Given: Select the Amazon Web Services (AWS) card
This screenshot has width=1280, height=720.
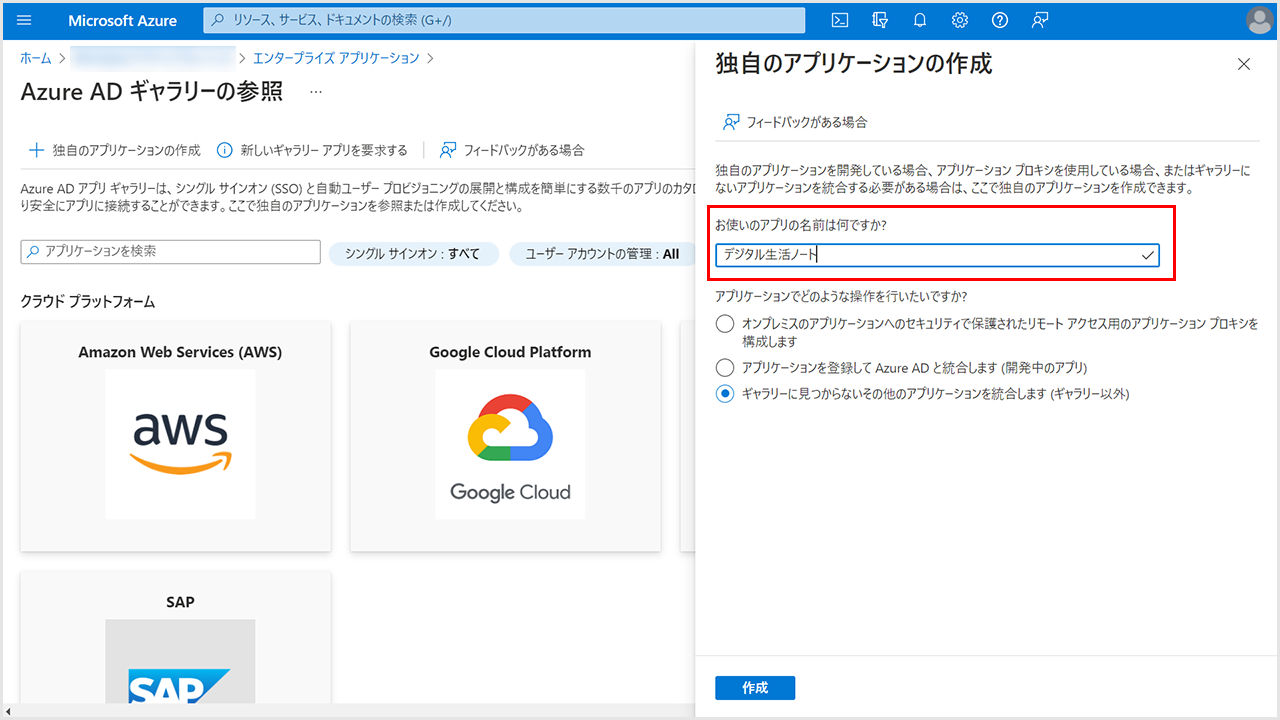Looking at the screenshot, I should pos(176,436).
